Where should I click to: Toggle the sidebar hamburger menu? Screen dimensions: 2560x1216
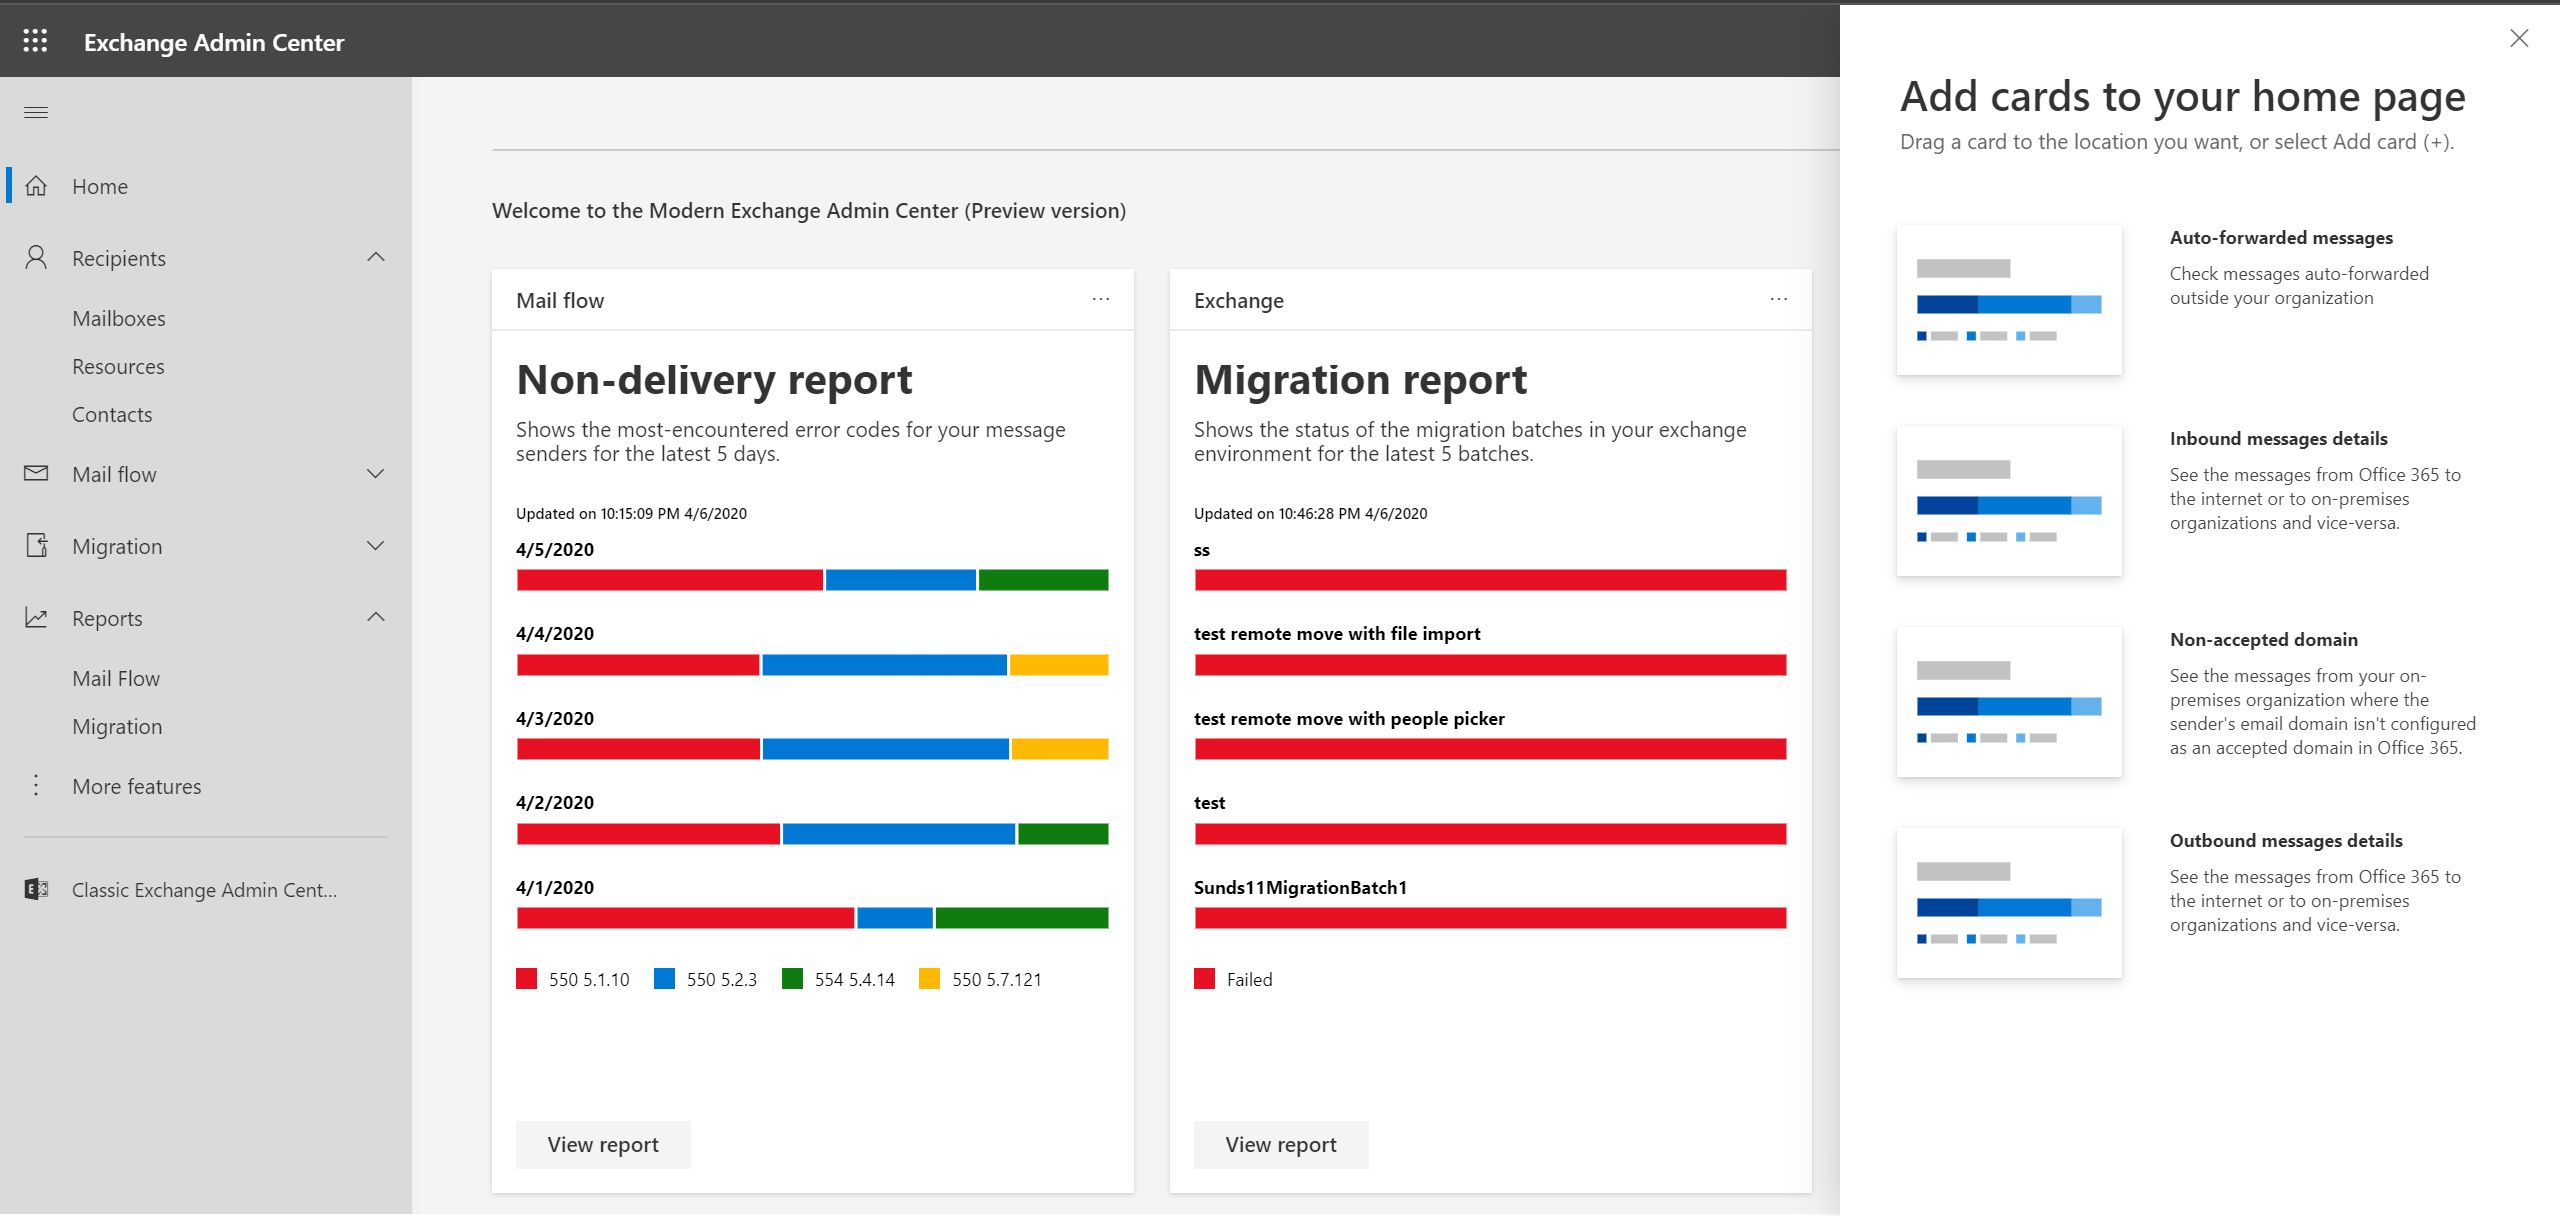coord(34,111)
